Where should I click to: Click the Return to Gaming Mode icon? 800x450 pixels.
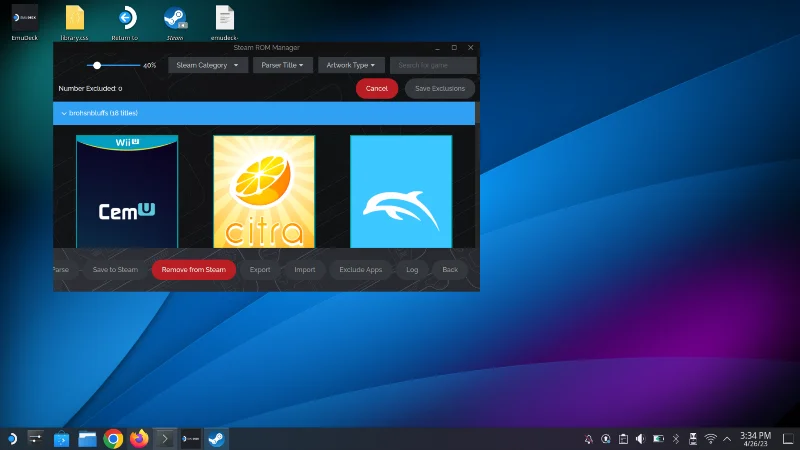126,18
